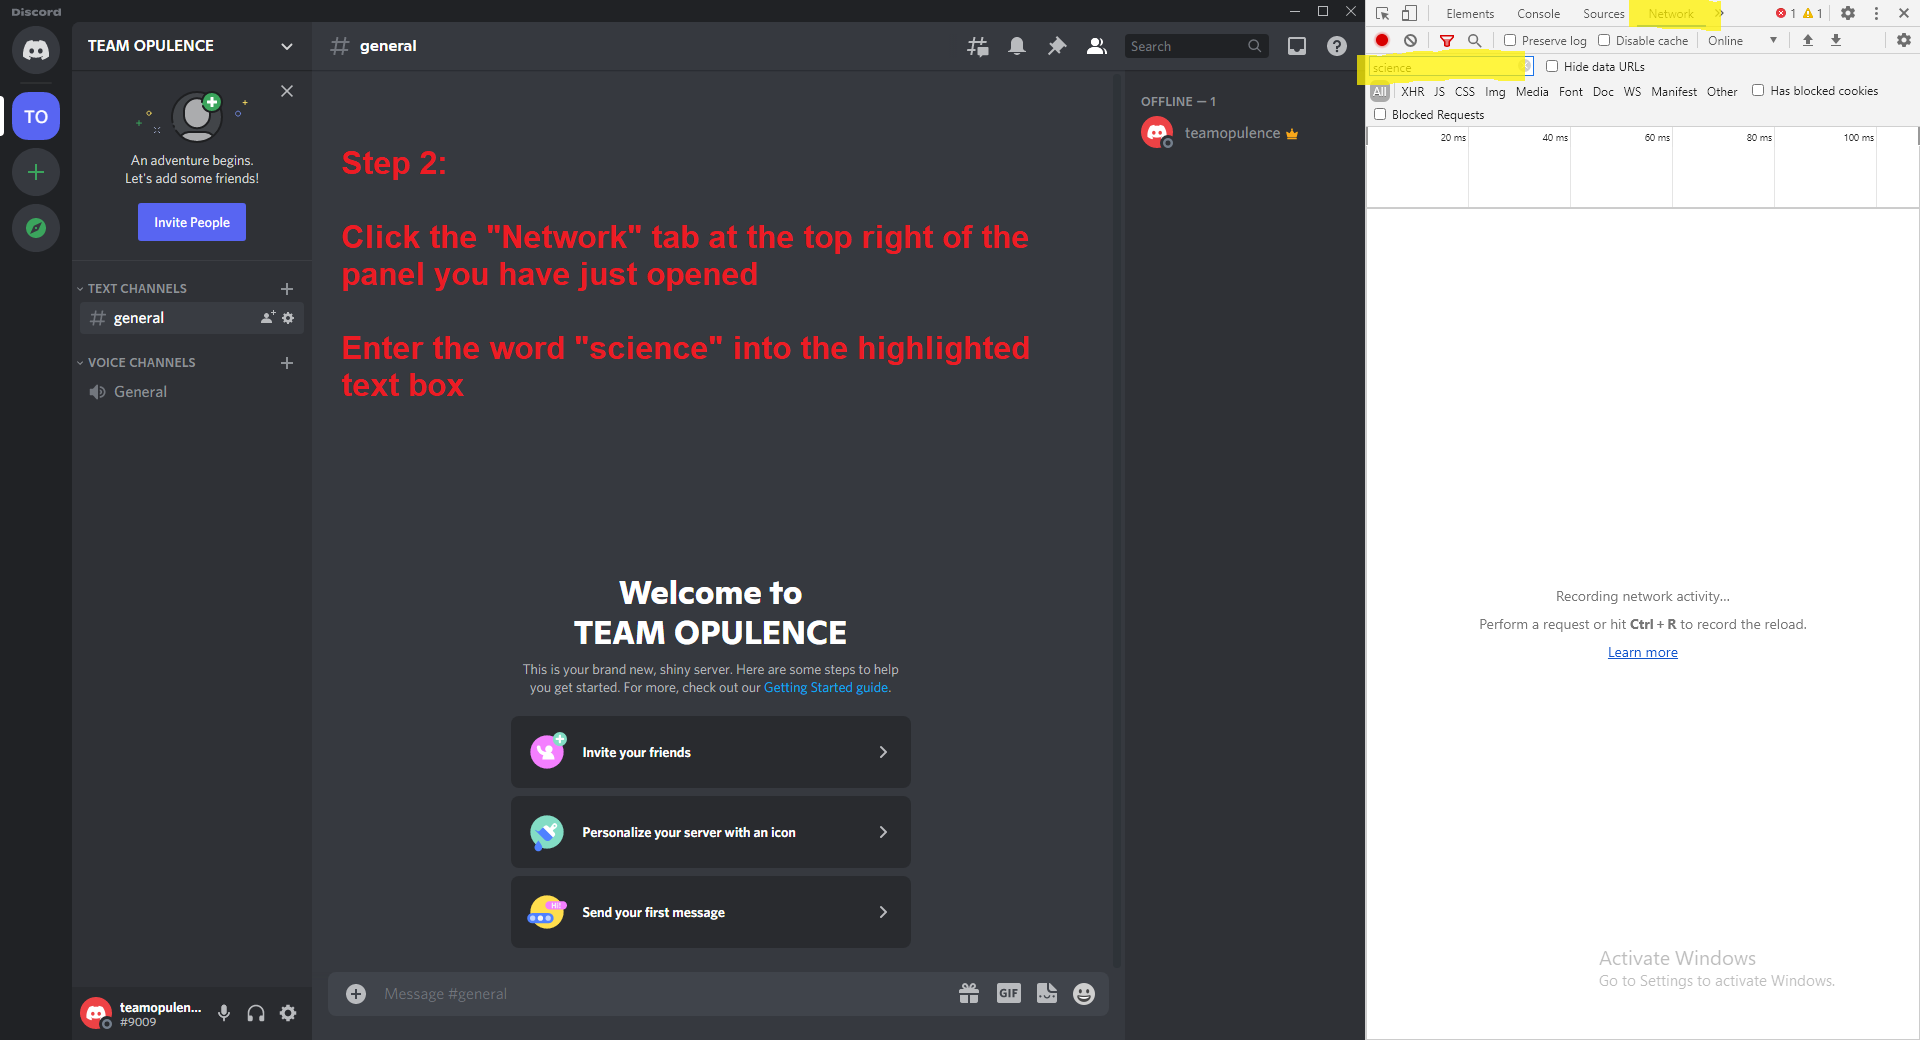Screen dimensions: 1920x1040
Task: Join General voice channel
Action: coord(192,392)
